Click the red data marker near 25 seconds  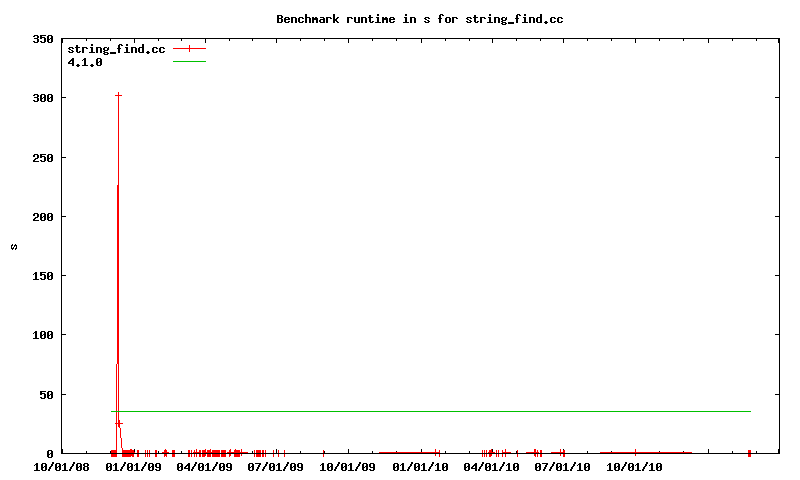[x=119, y=424]
